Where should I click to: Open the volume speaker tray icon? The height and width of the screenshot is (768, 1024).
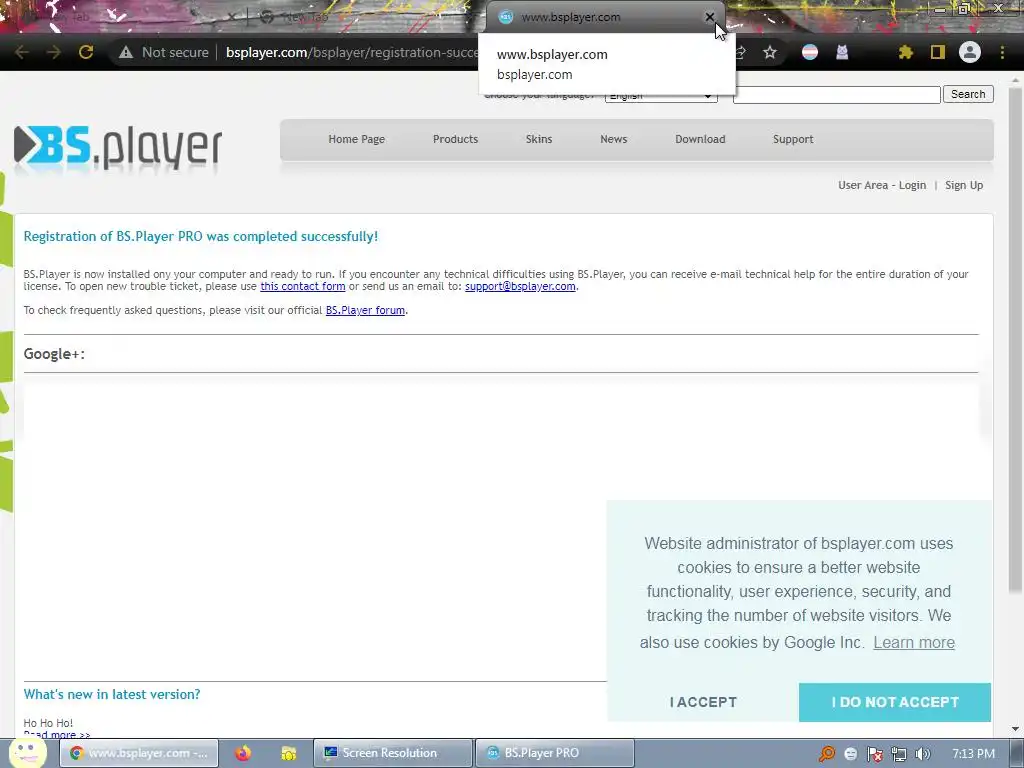pyautogui.click(x=923, y=754)
